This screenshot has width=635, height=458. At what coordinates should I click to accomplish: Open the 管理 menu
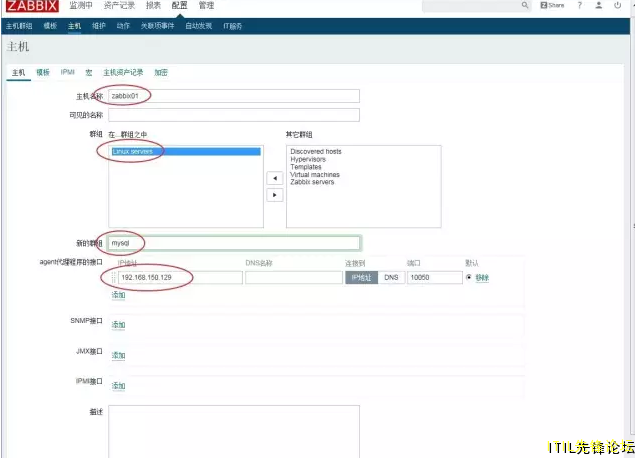click(206, 6)
